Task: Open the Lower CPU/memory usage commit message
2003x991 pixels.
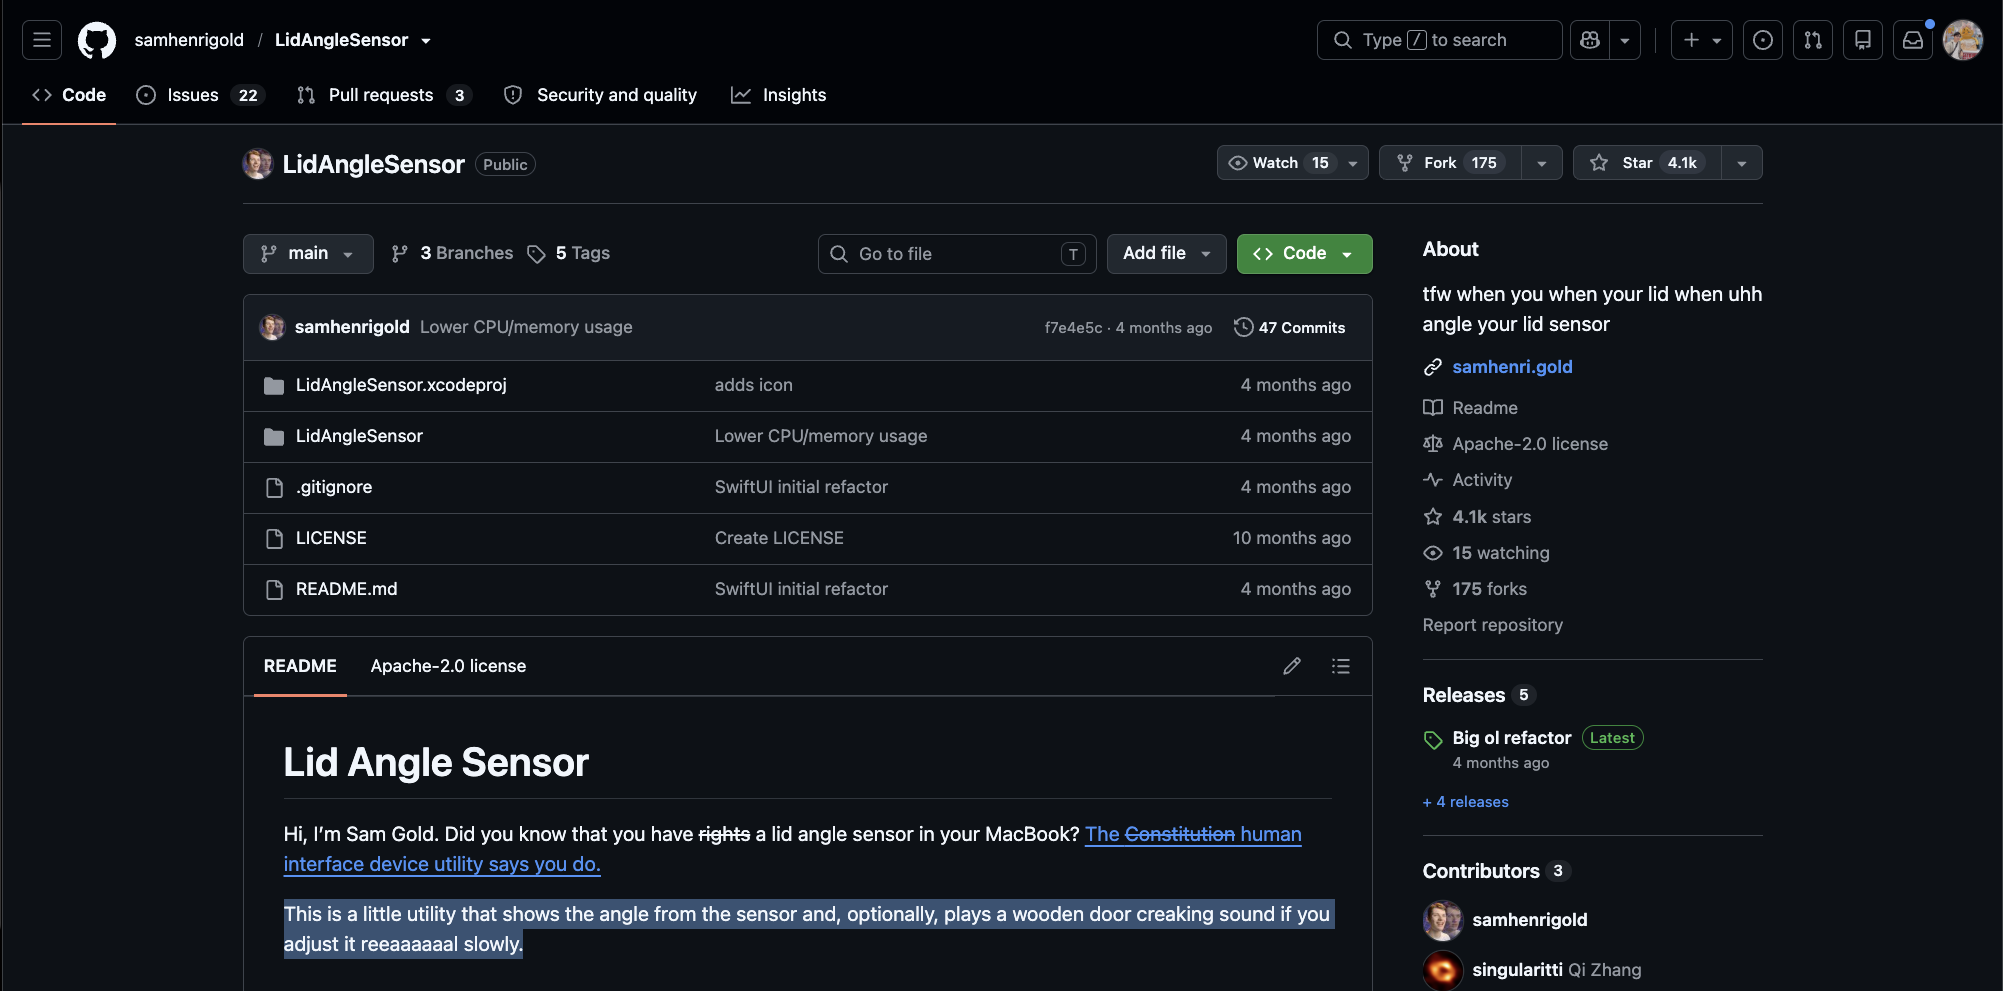Action: pos(526,327)
